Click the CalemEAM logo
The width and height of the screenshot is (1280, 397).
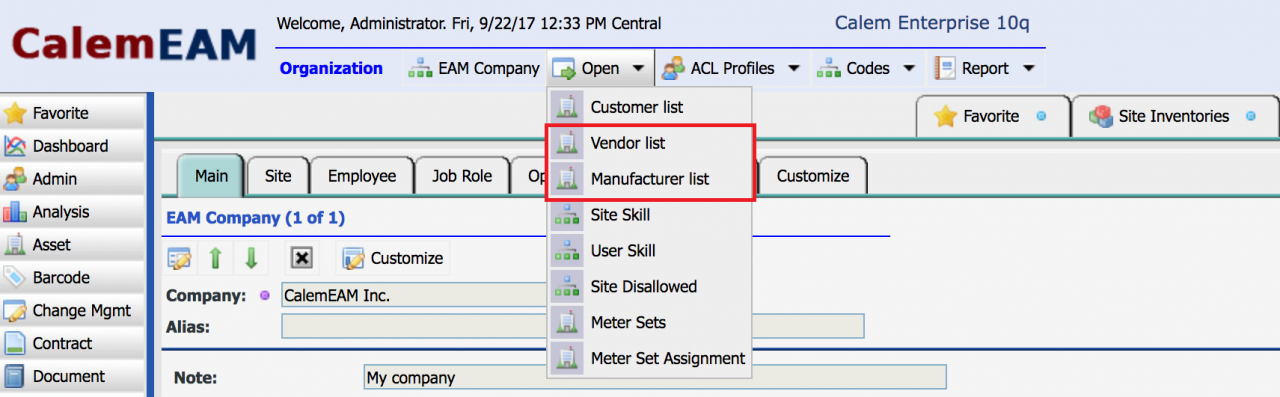point(133,45)
